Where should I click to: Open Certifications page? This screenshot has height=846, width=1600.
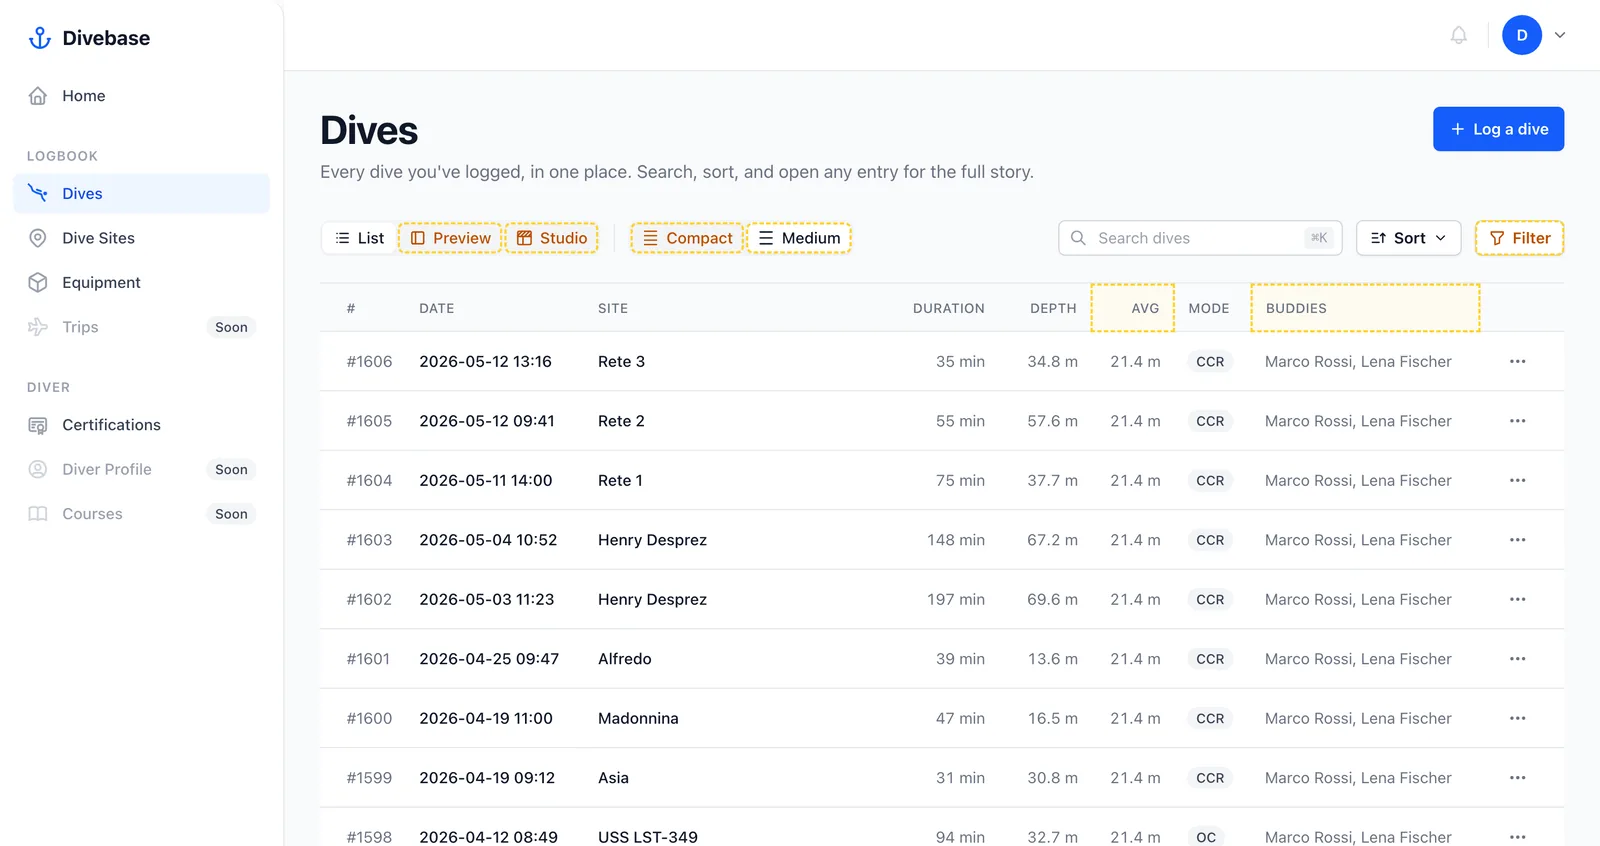[x=141, y=425]
